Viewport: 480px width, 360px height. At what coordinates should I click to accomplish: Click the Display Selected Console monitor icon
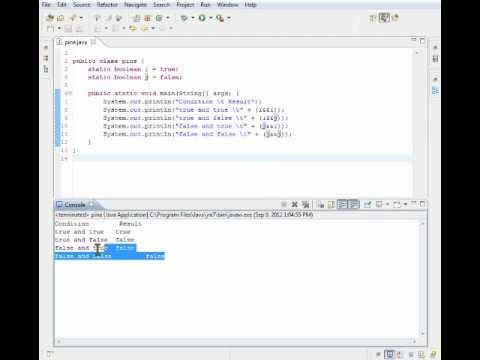point(379,204)
